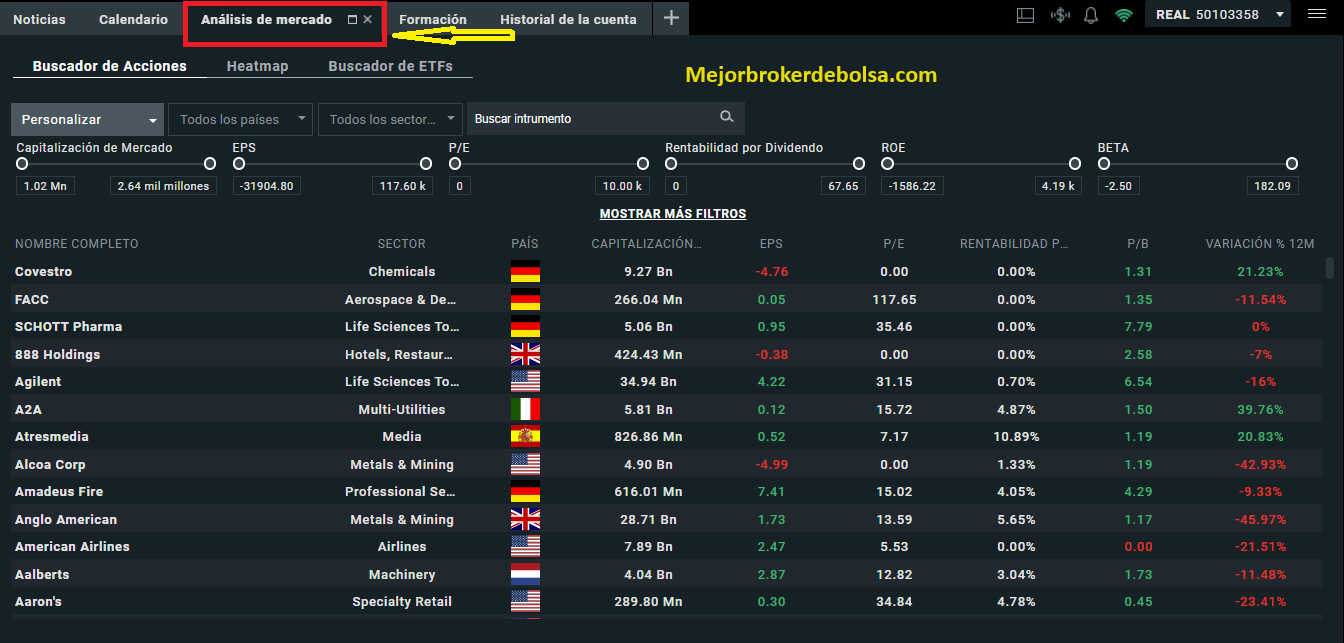Click the US flag for American Airlines

[525, 546]
